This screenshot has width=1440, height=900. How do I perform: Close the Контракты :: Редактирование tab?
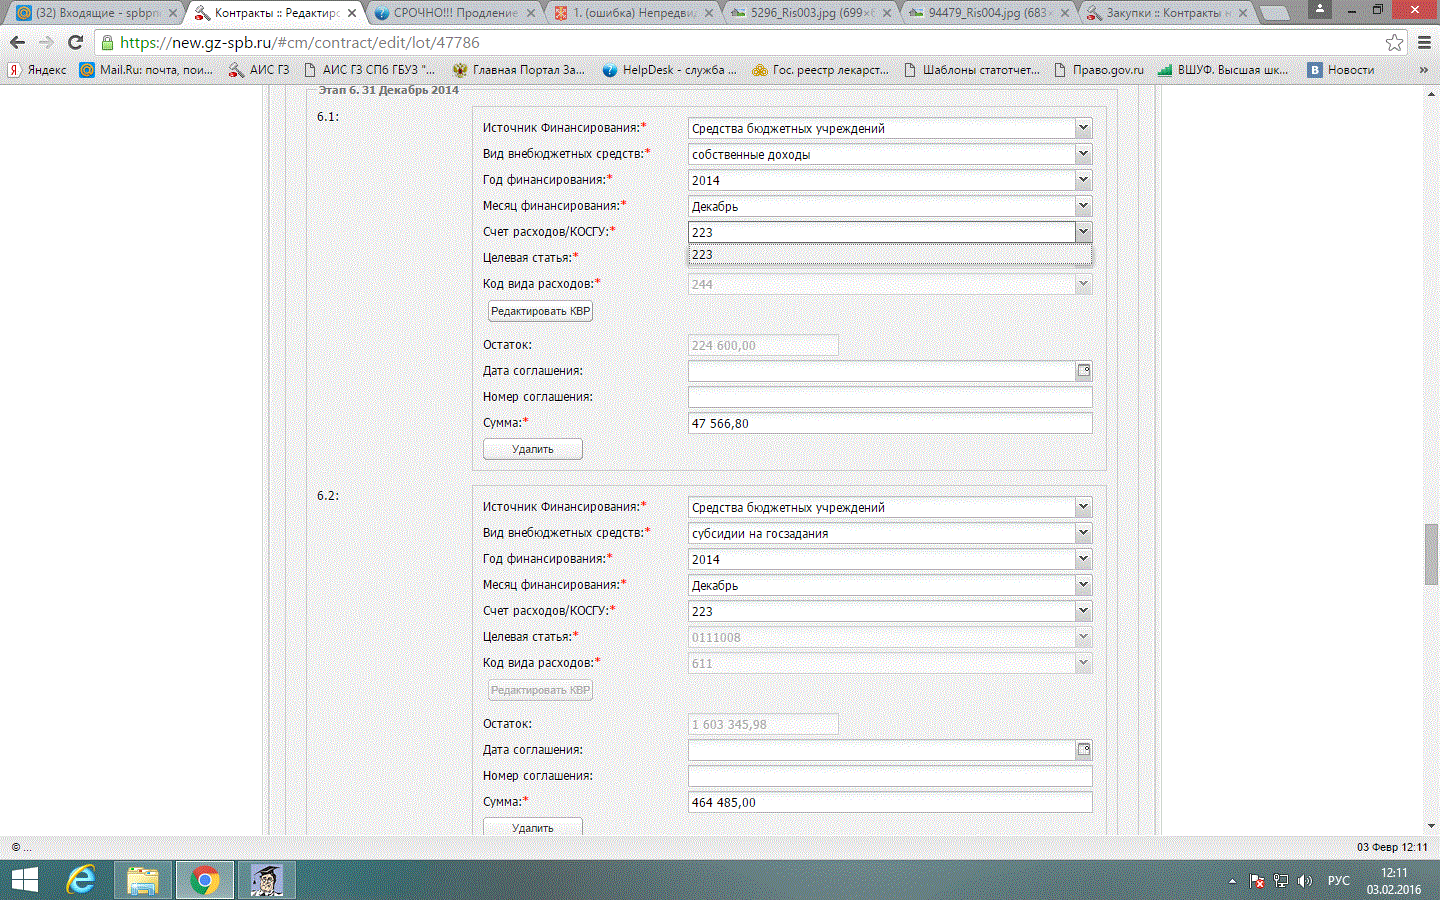pos(352,13)
